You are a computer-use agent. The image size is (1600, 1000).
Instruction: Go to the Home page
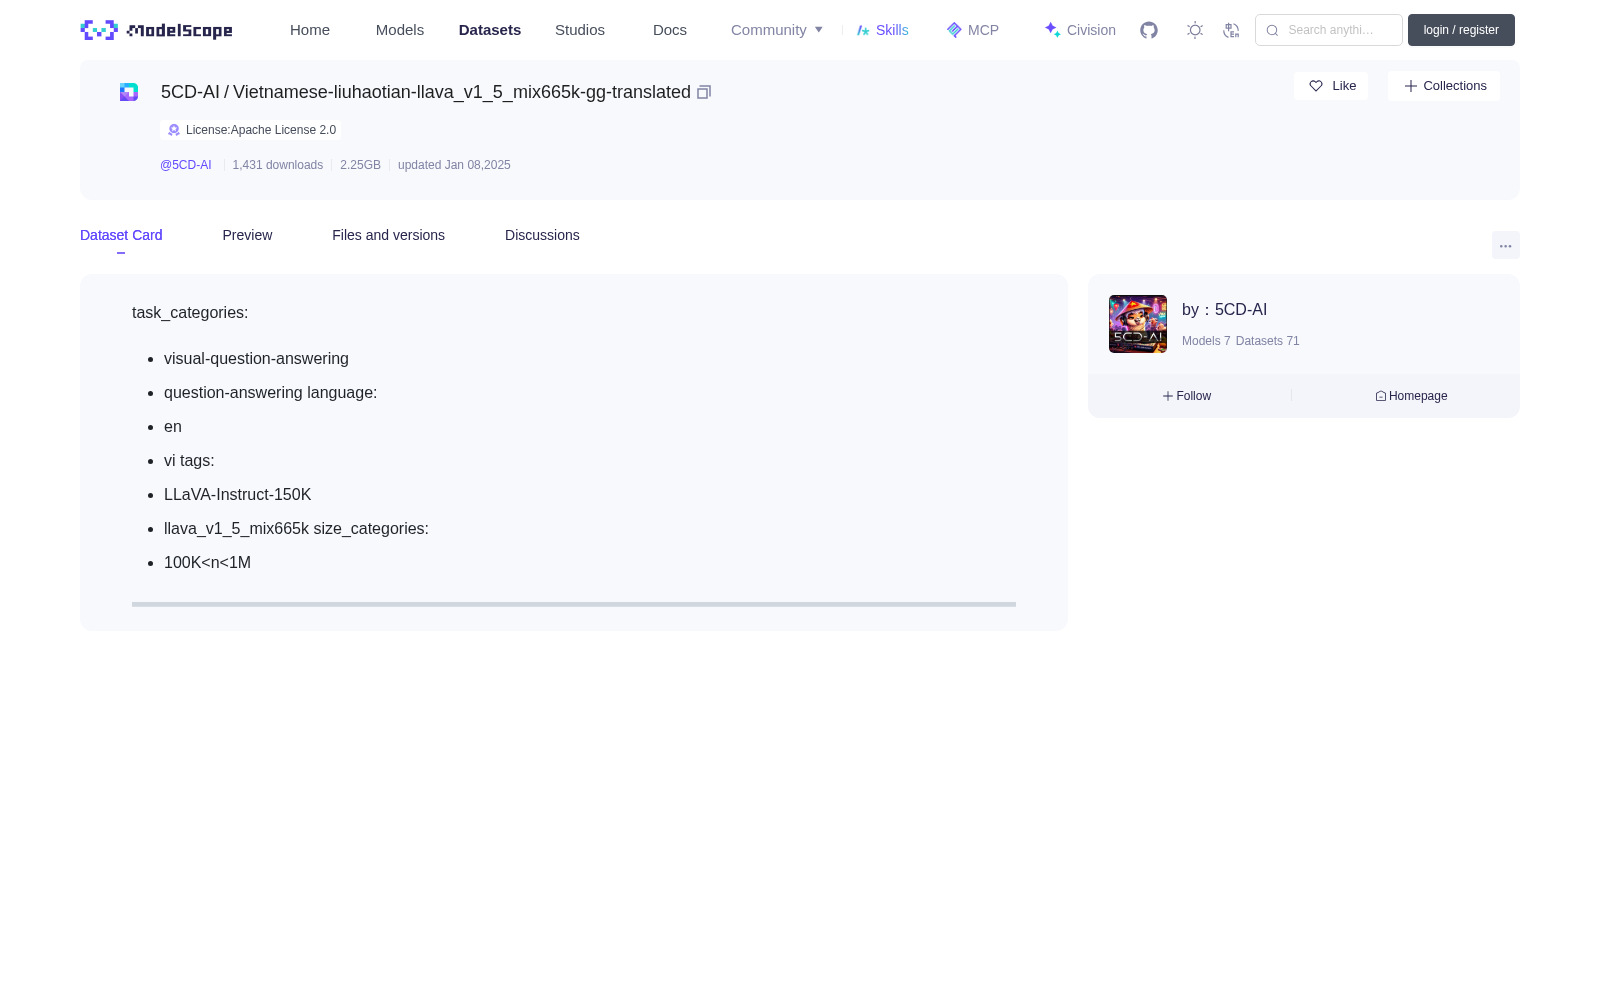[310, 30]
